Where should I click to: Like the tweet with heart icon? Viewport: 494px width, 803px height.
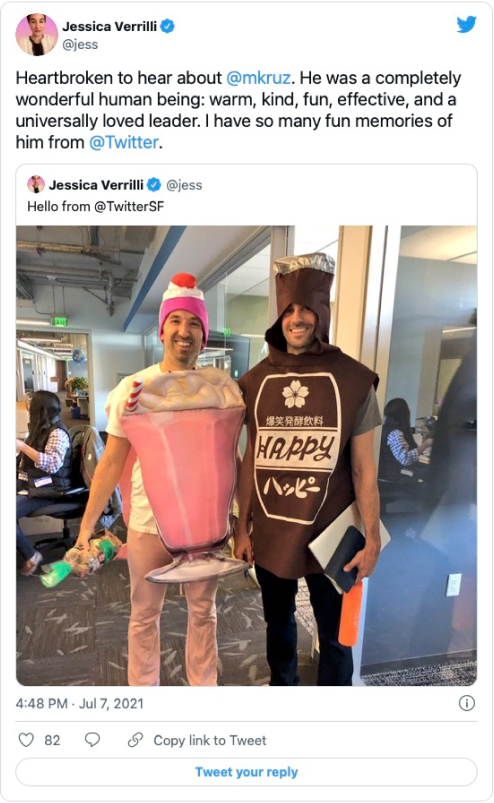pos(26,740)
